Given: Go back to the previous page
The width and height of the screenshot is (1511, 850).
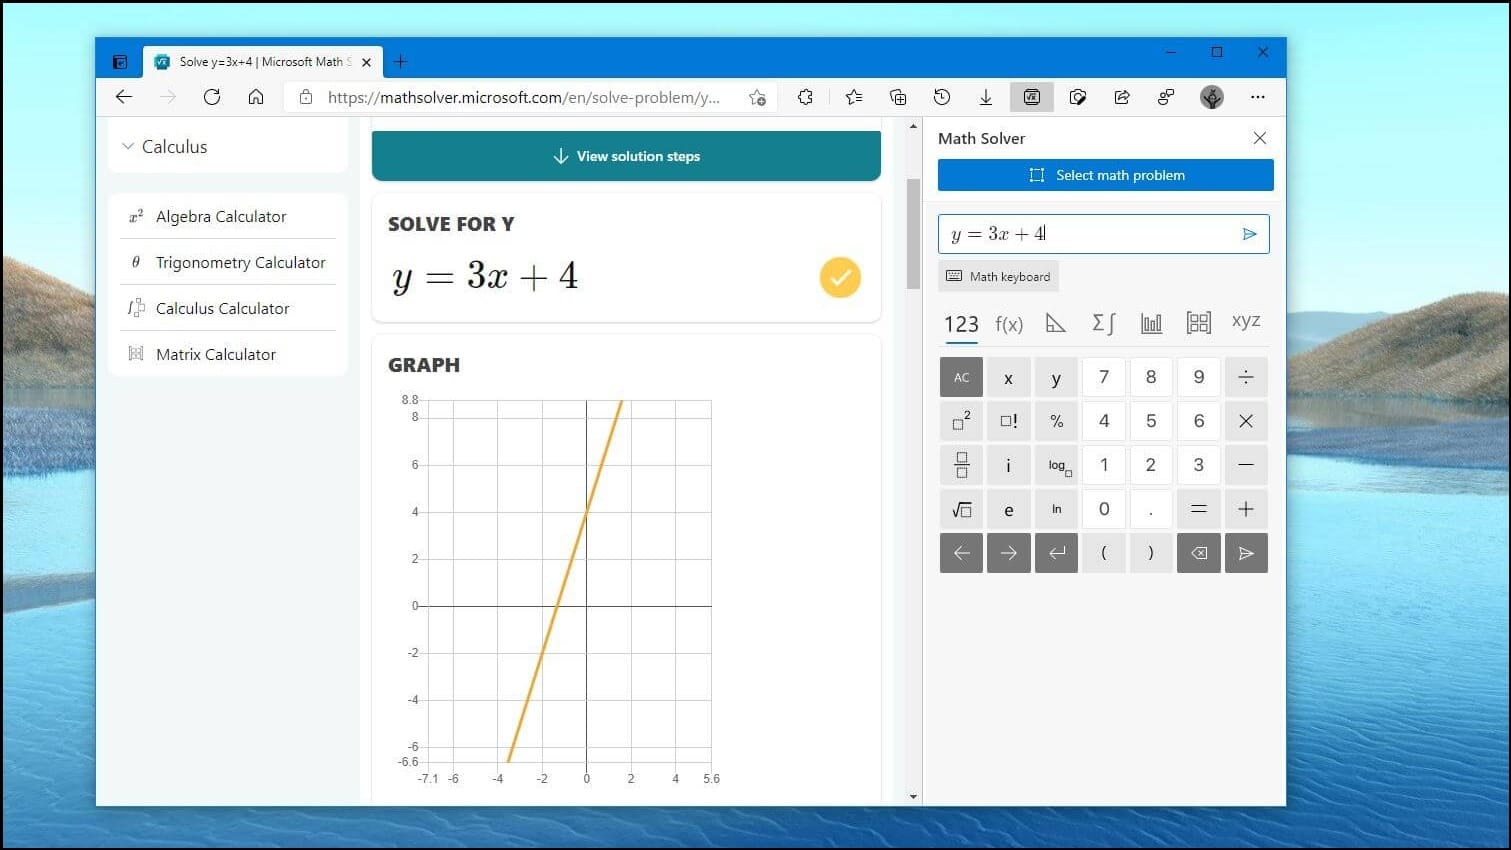Looking at the screenshot, I should coord(124,97).
